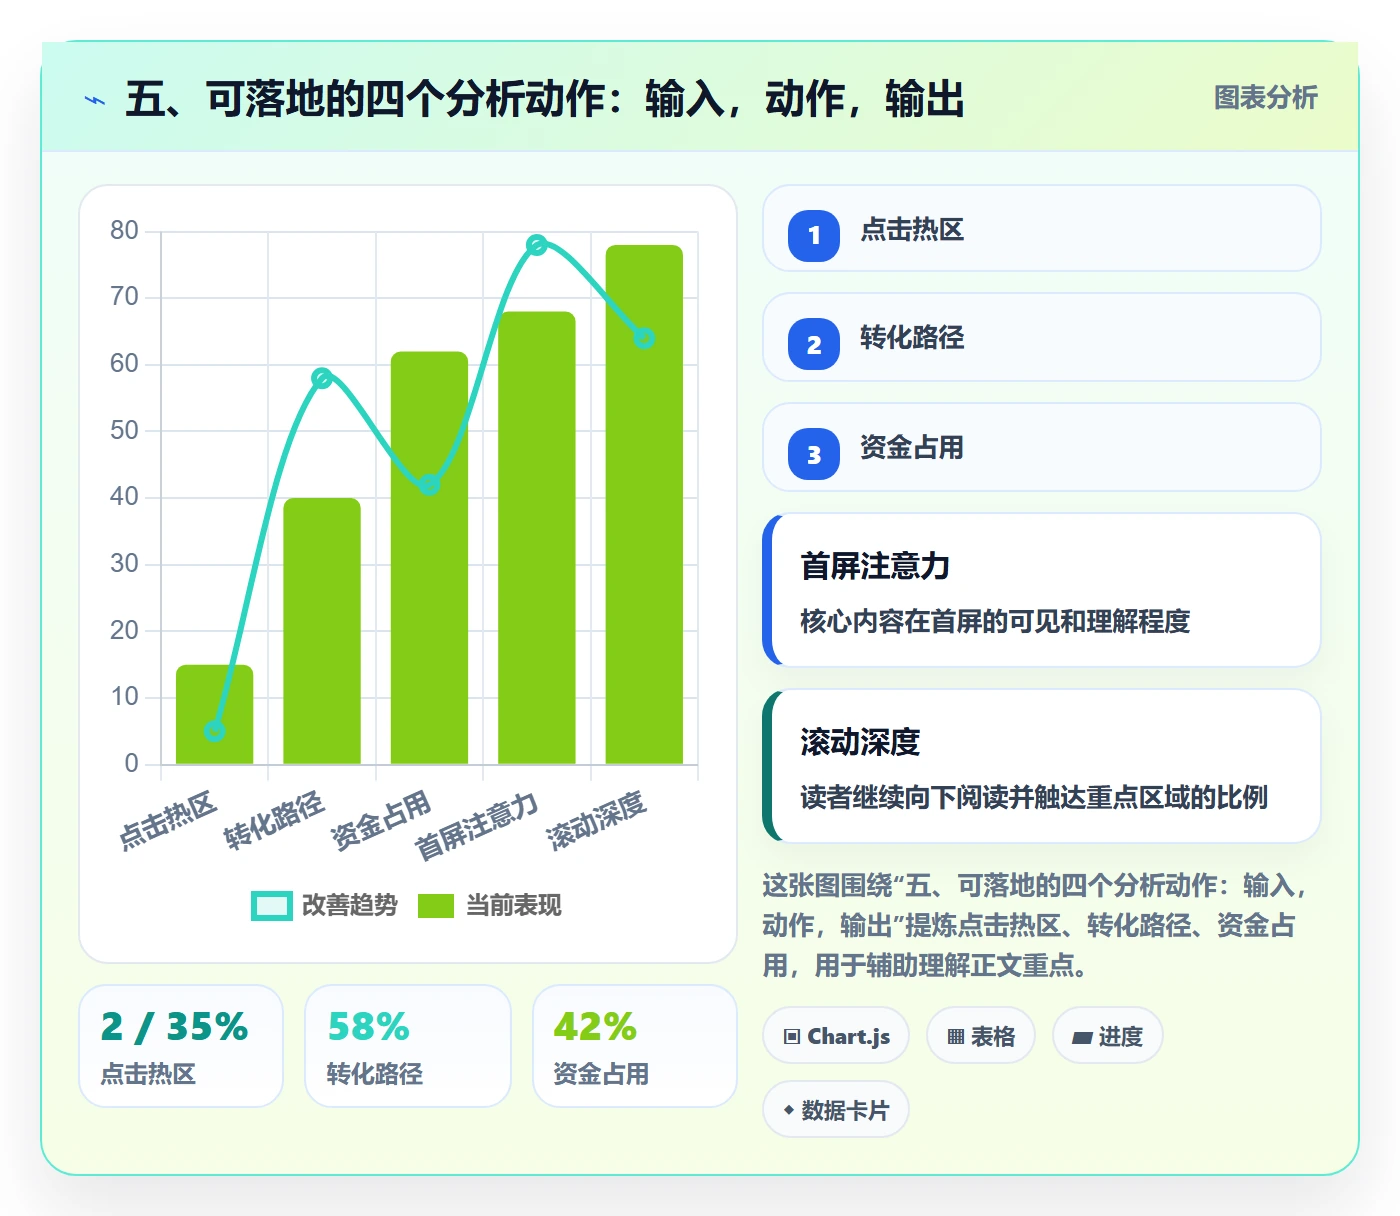The height and width of the screenshot is (1216, 1400).
Task: Open the 图表分析 label in the header
Action: [x=1266, y=98]
